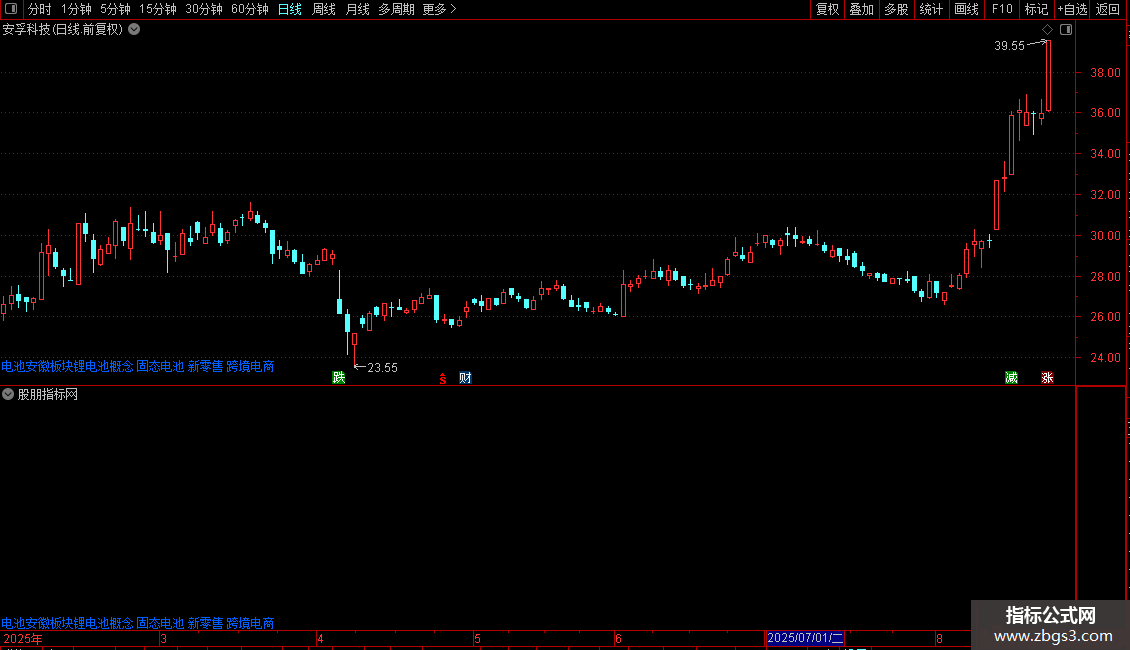
Task: Click the 叠加 overlay button
Action: pos(861,9)
